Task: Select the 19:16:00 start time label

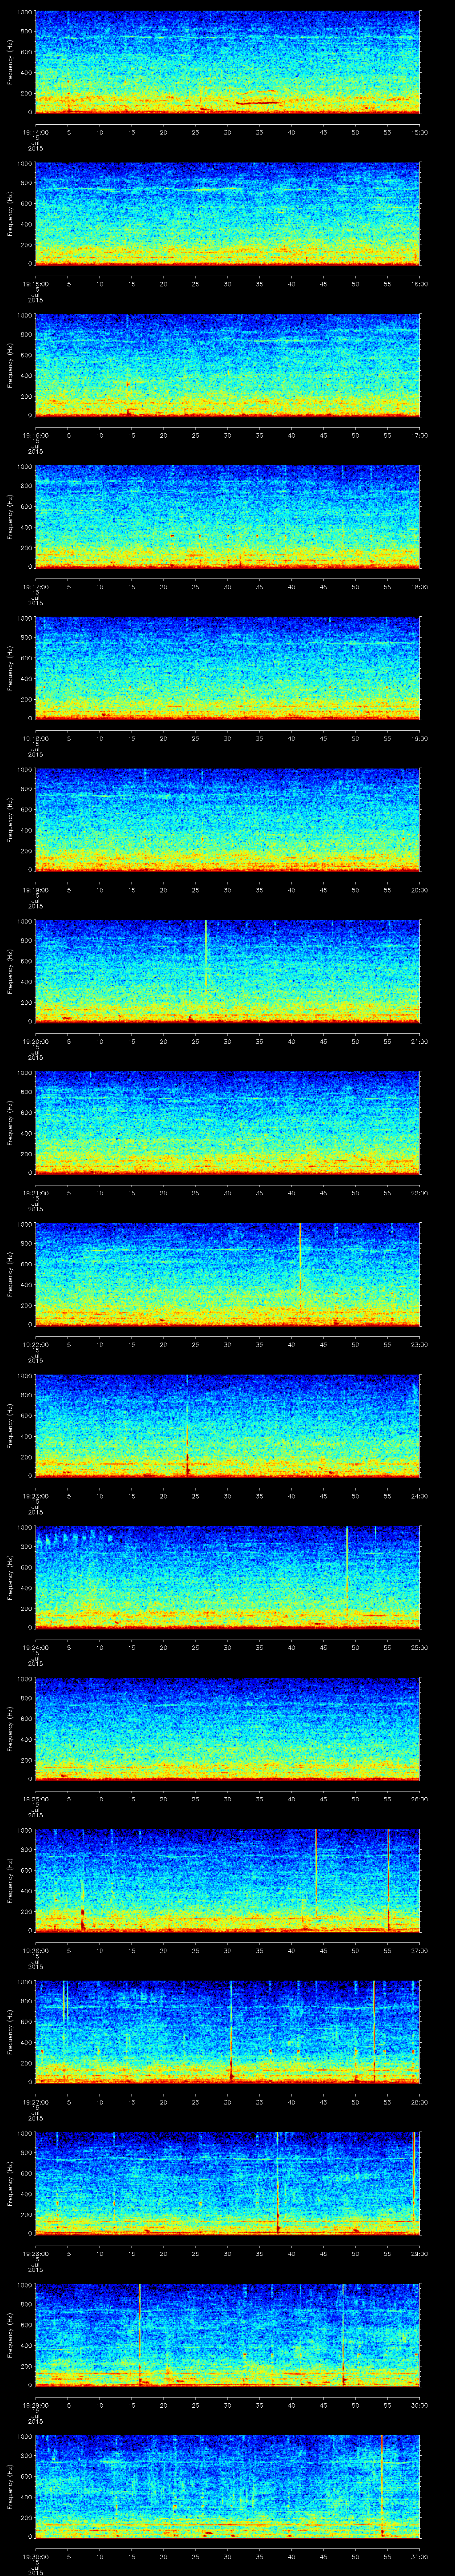Action: 35,435
